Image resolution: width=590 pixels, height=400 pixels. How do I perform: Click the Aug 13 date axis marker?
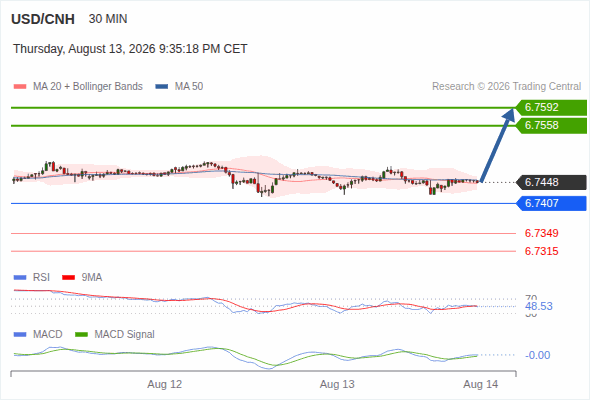pyautogui.click(x=337, y=384)
